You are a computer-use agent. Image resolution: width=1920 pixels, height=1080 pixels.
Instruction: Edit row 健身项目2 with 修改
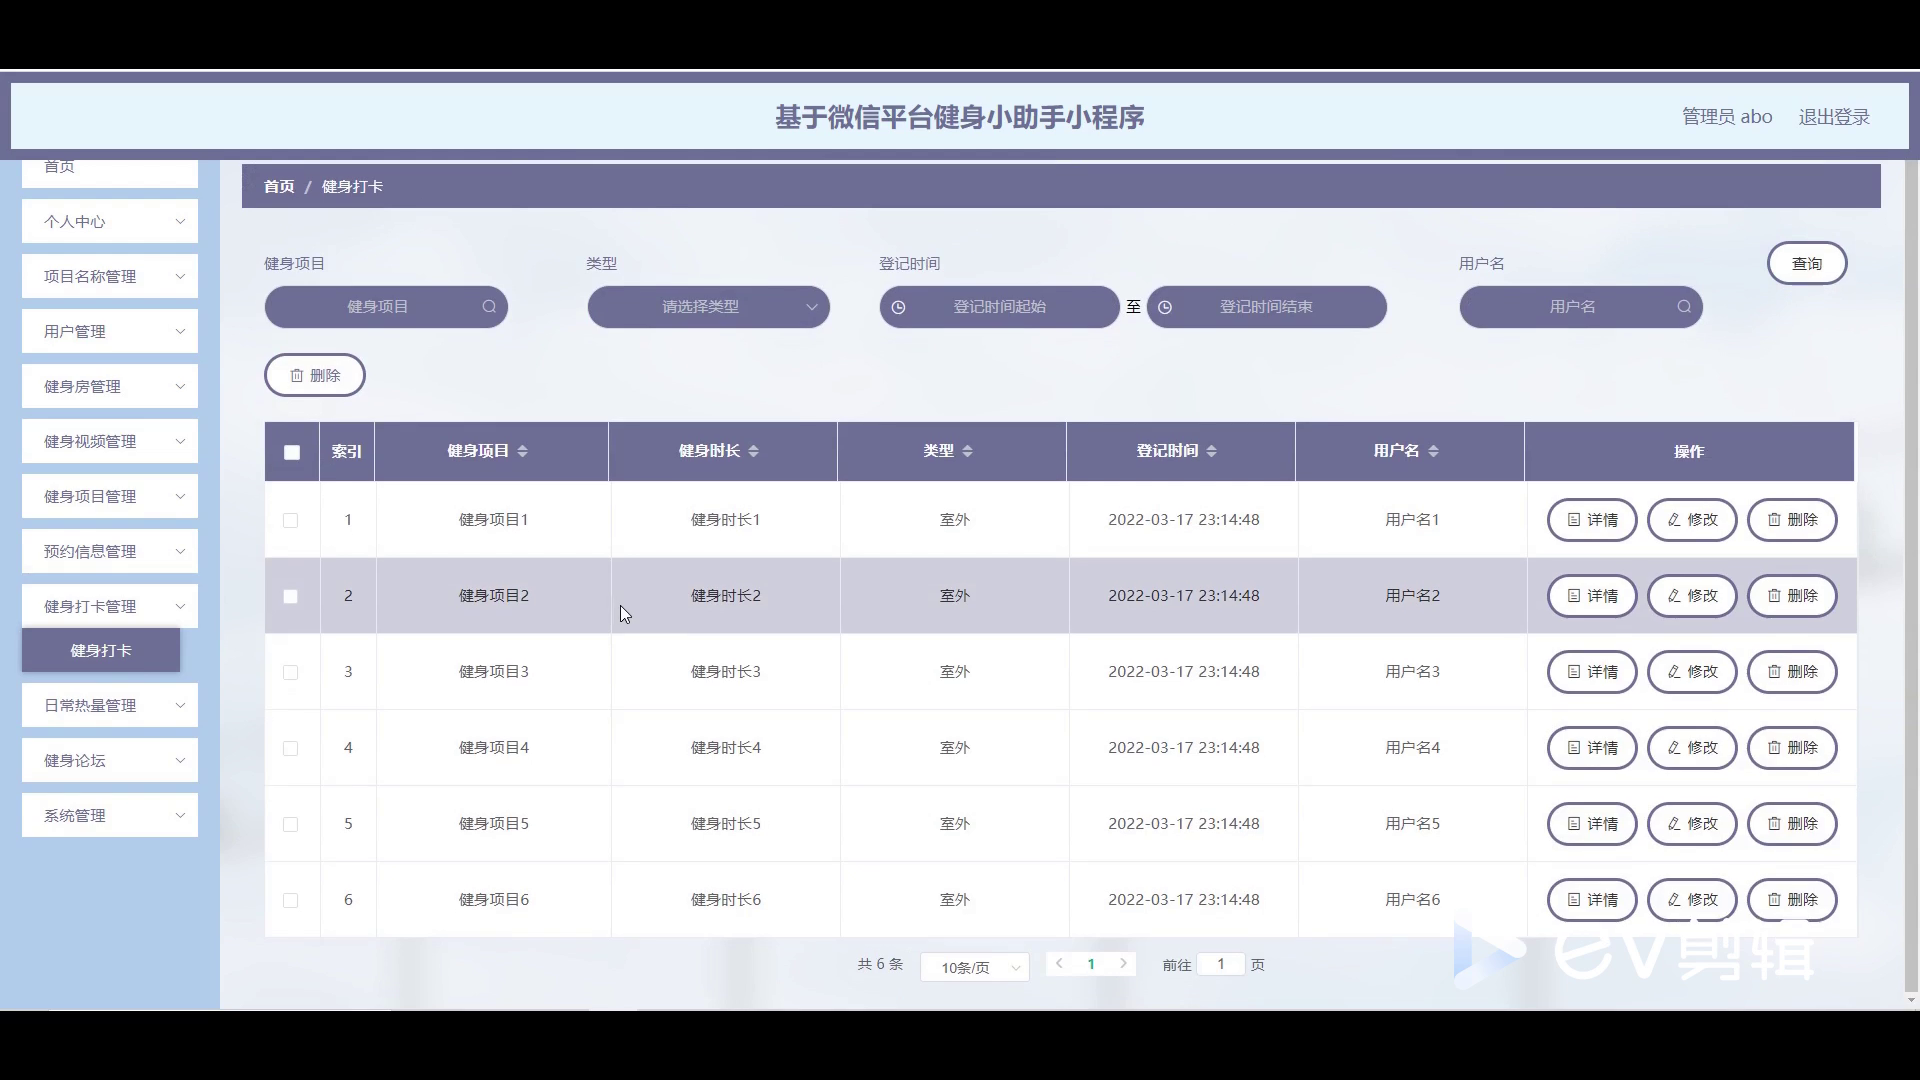click(1692, 596)
